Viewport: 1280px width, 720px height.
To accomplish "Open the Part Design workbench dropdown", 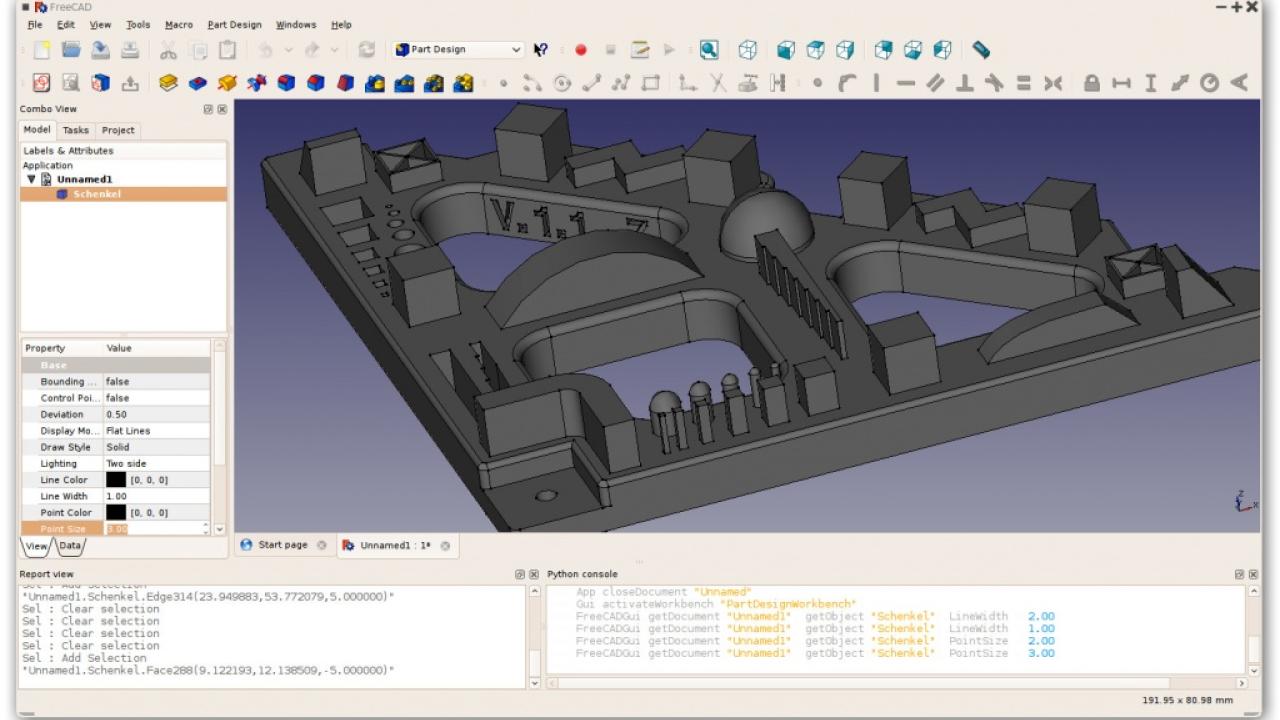I will [x=516, y=50].
